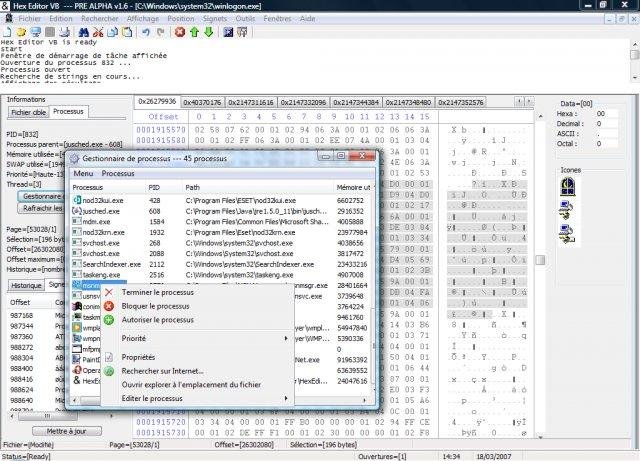Click the blue Undo arrow icon

pos(146,32)
